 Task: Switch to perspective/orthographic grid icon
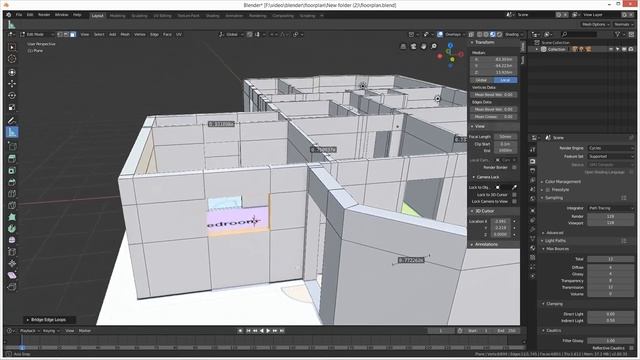403,47
